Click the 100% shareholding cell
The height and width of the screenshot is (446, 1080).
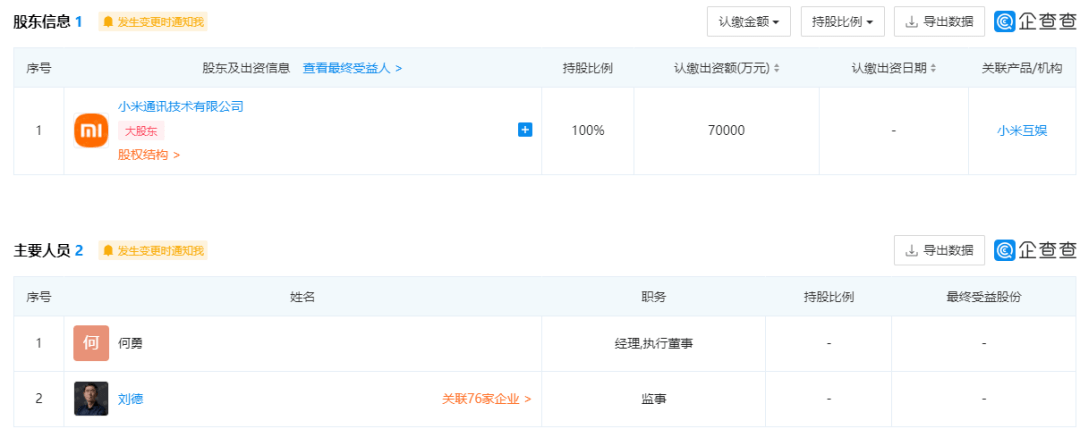pos(588,130)
